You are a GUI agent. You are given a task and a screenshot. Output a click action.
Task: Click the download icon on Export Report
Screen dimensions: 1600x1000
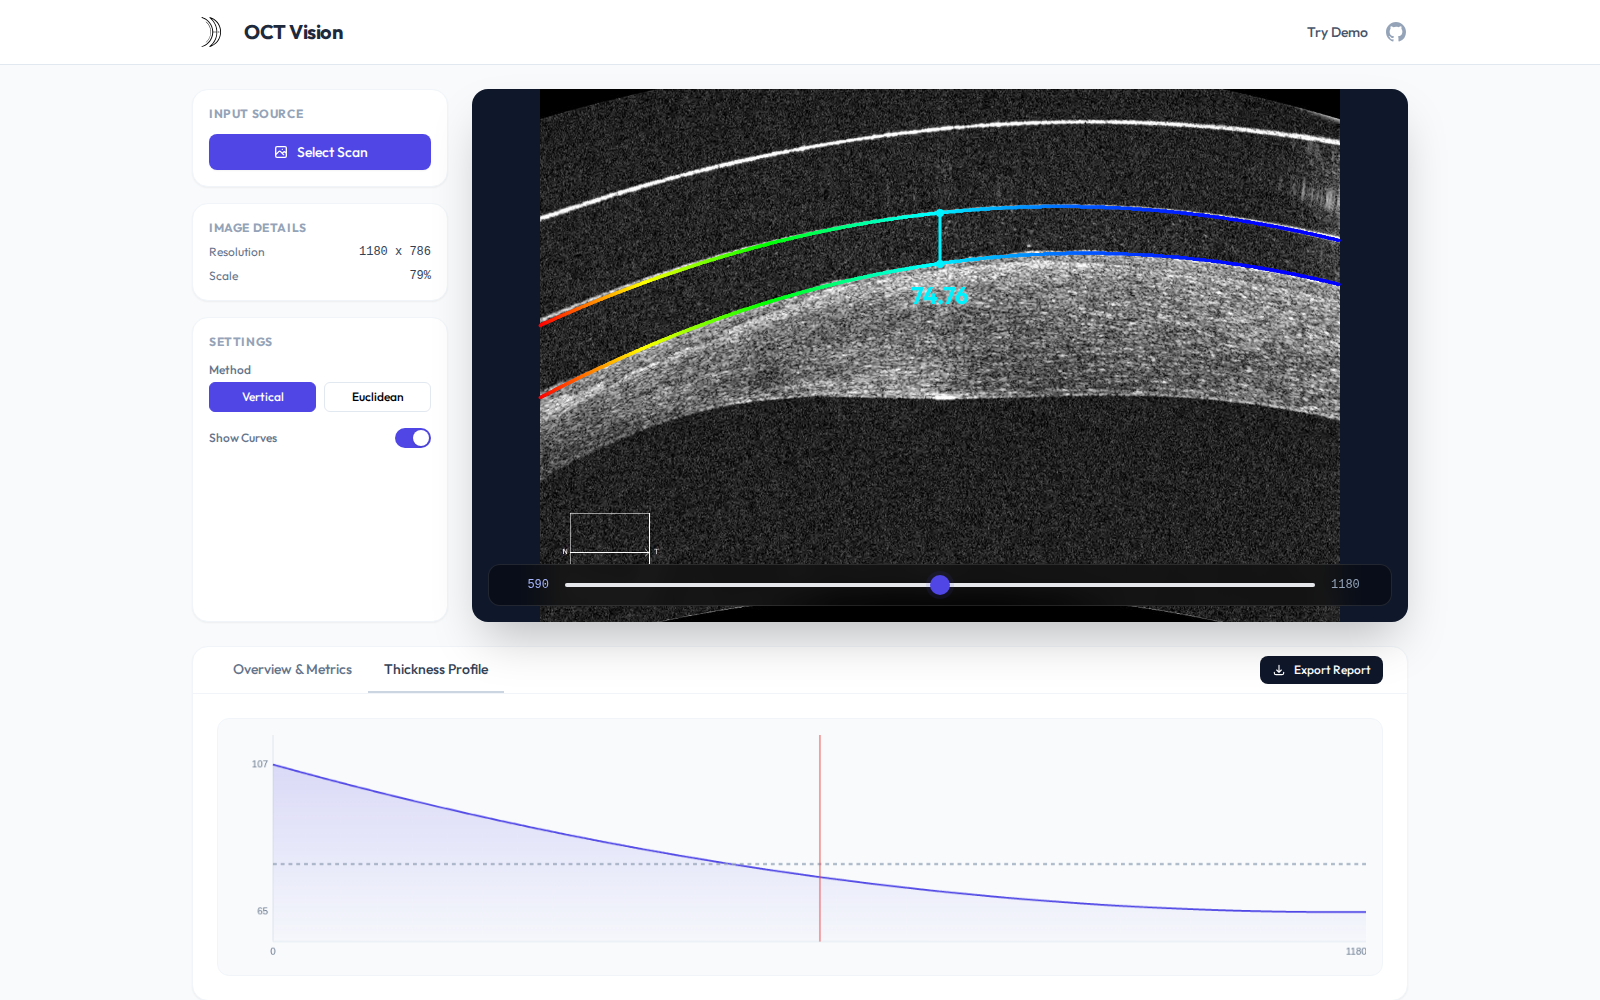click(1280, 670)
